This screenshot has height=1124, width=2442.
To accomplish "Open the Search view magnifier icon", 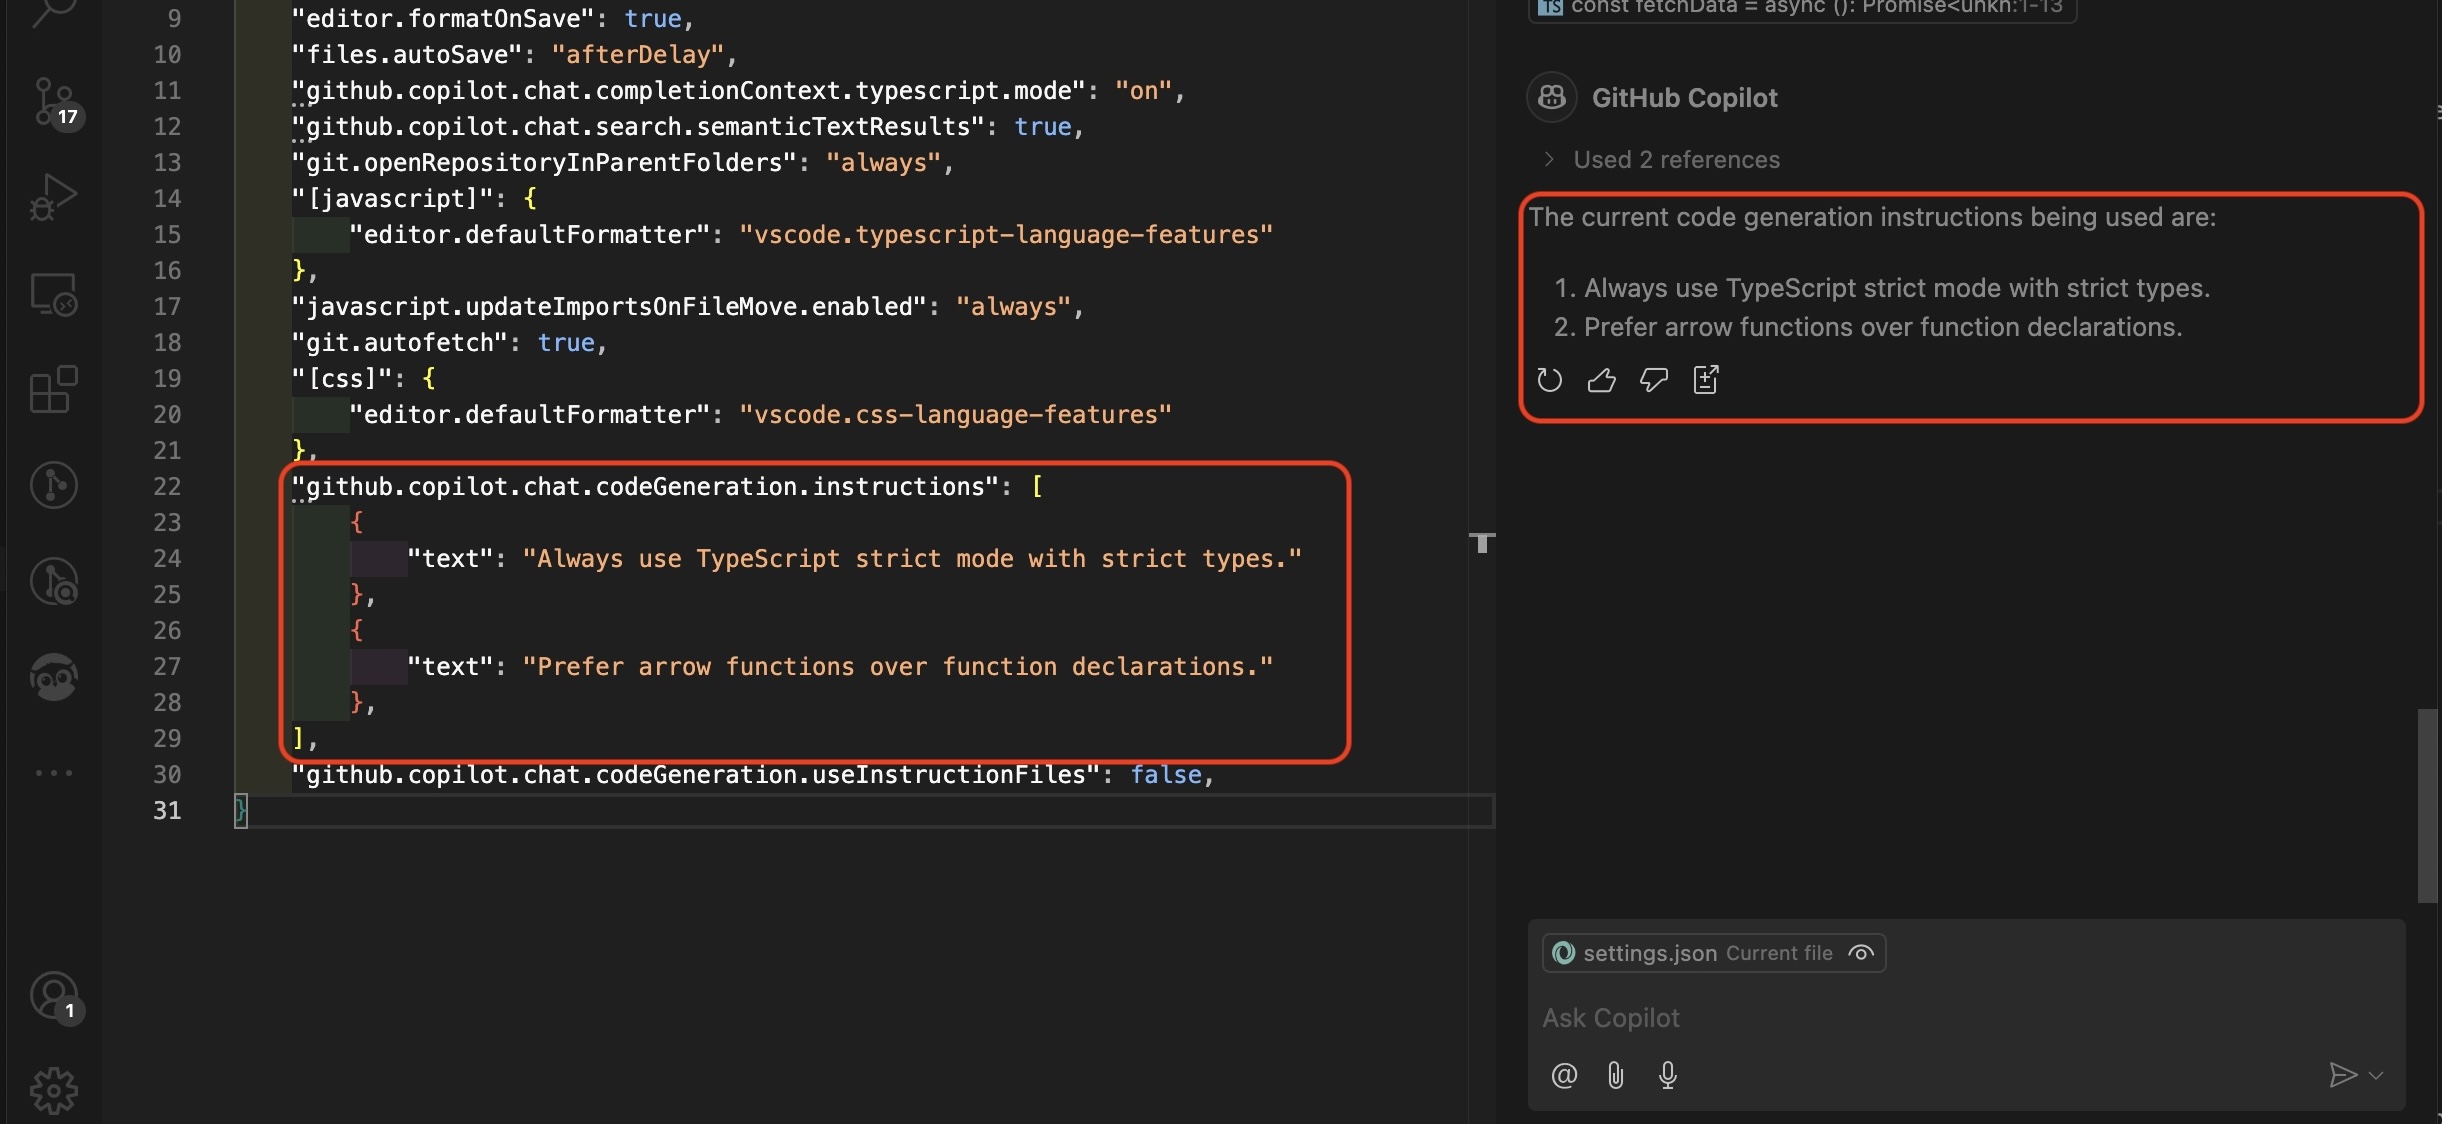I will click(x=53, y=12).
